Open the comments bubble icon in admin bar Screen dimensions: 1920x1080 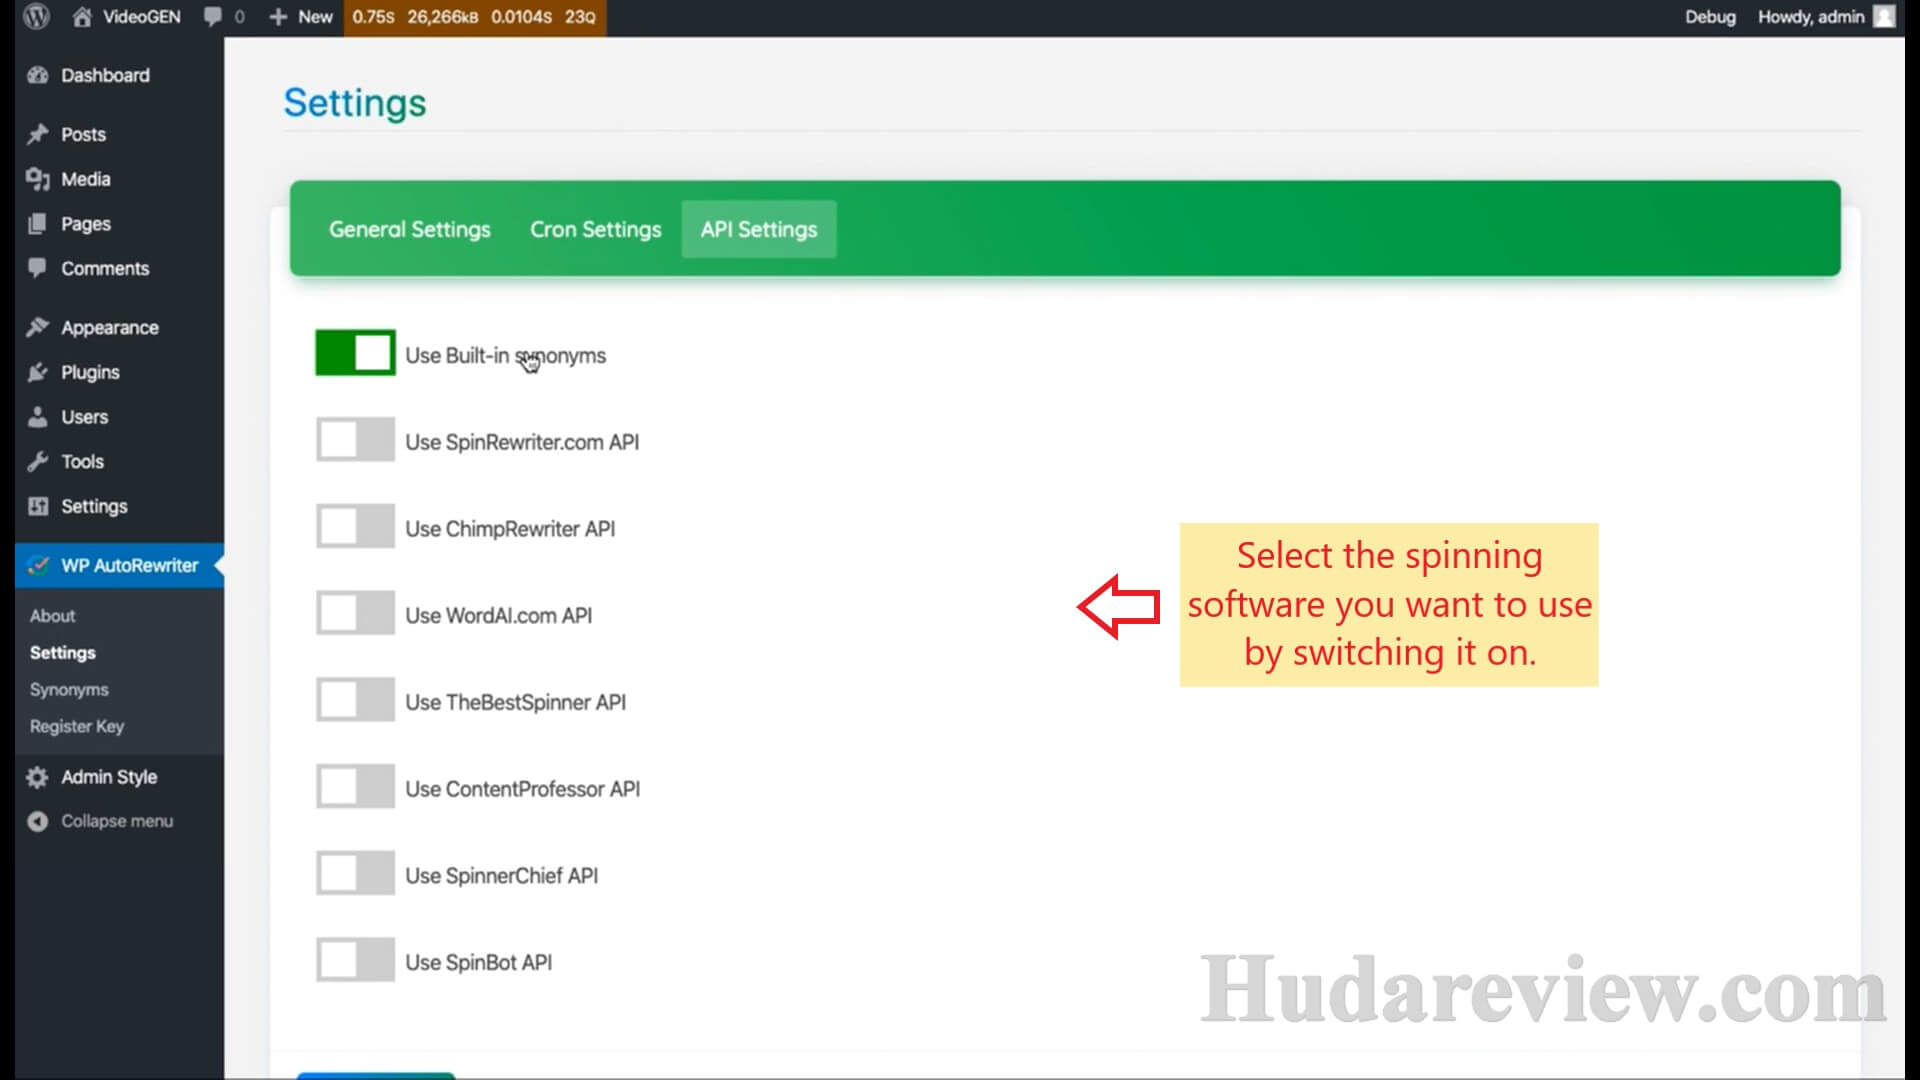tap(212, 17)
